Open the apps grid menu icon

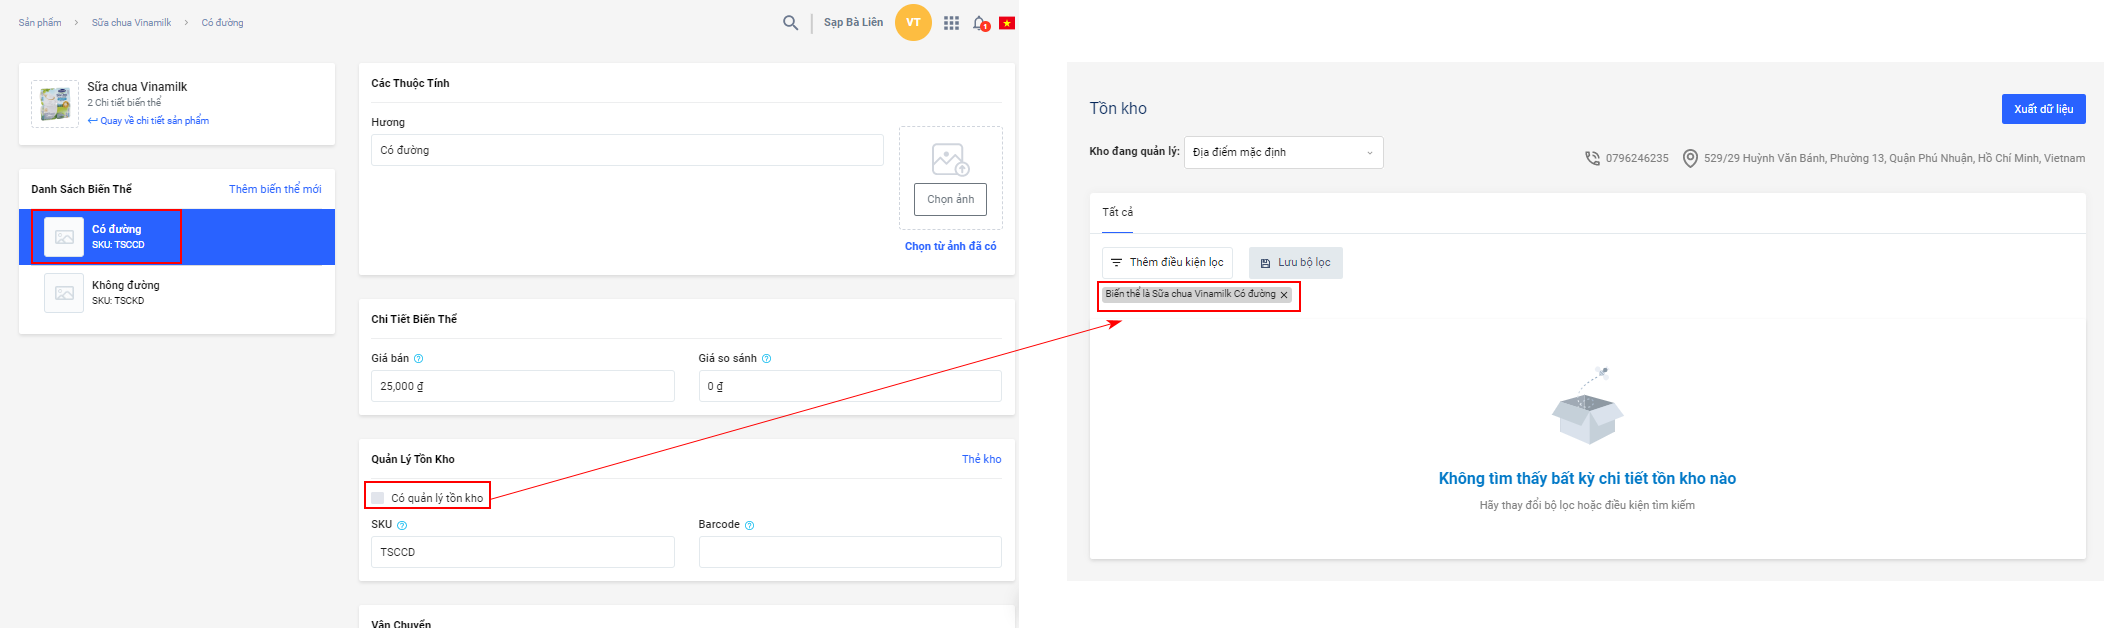951,23
